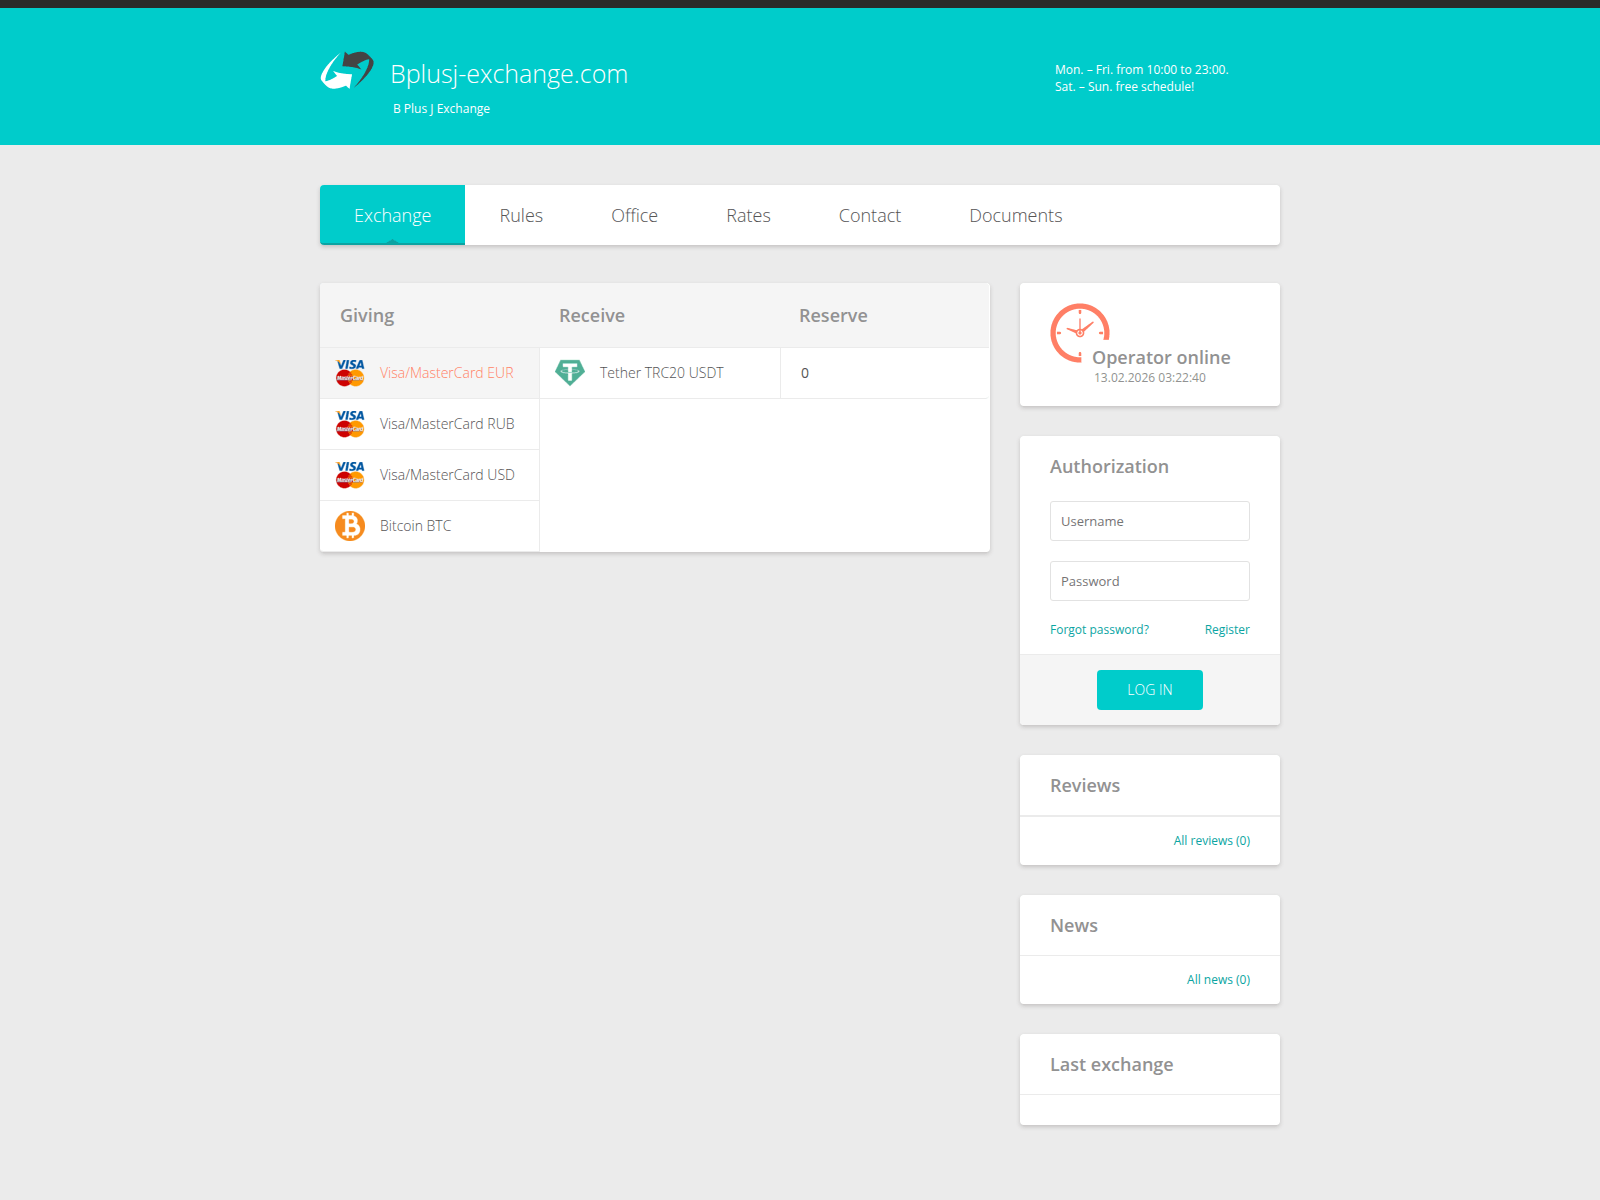Click the Operator online clock icon
This screenshot has width=1600, height=1200.
point(1079,334)
